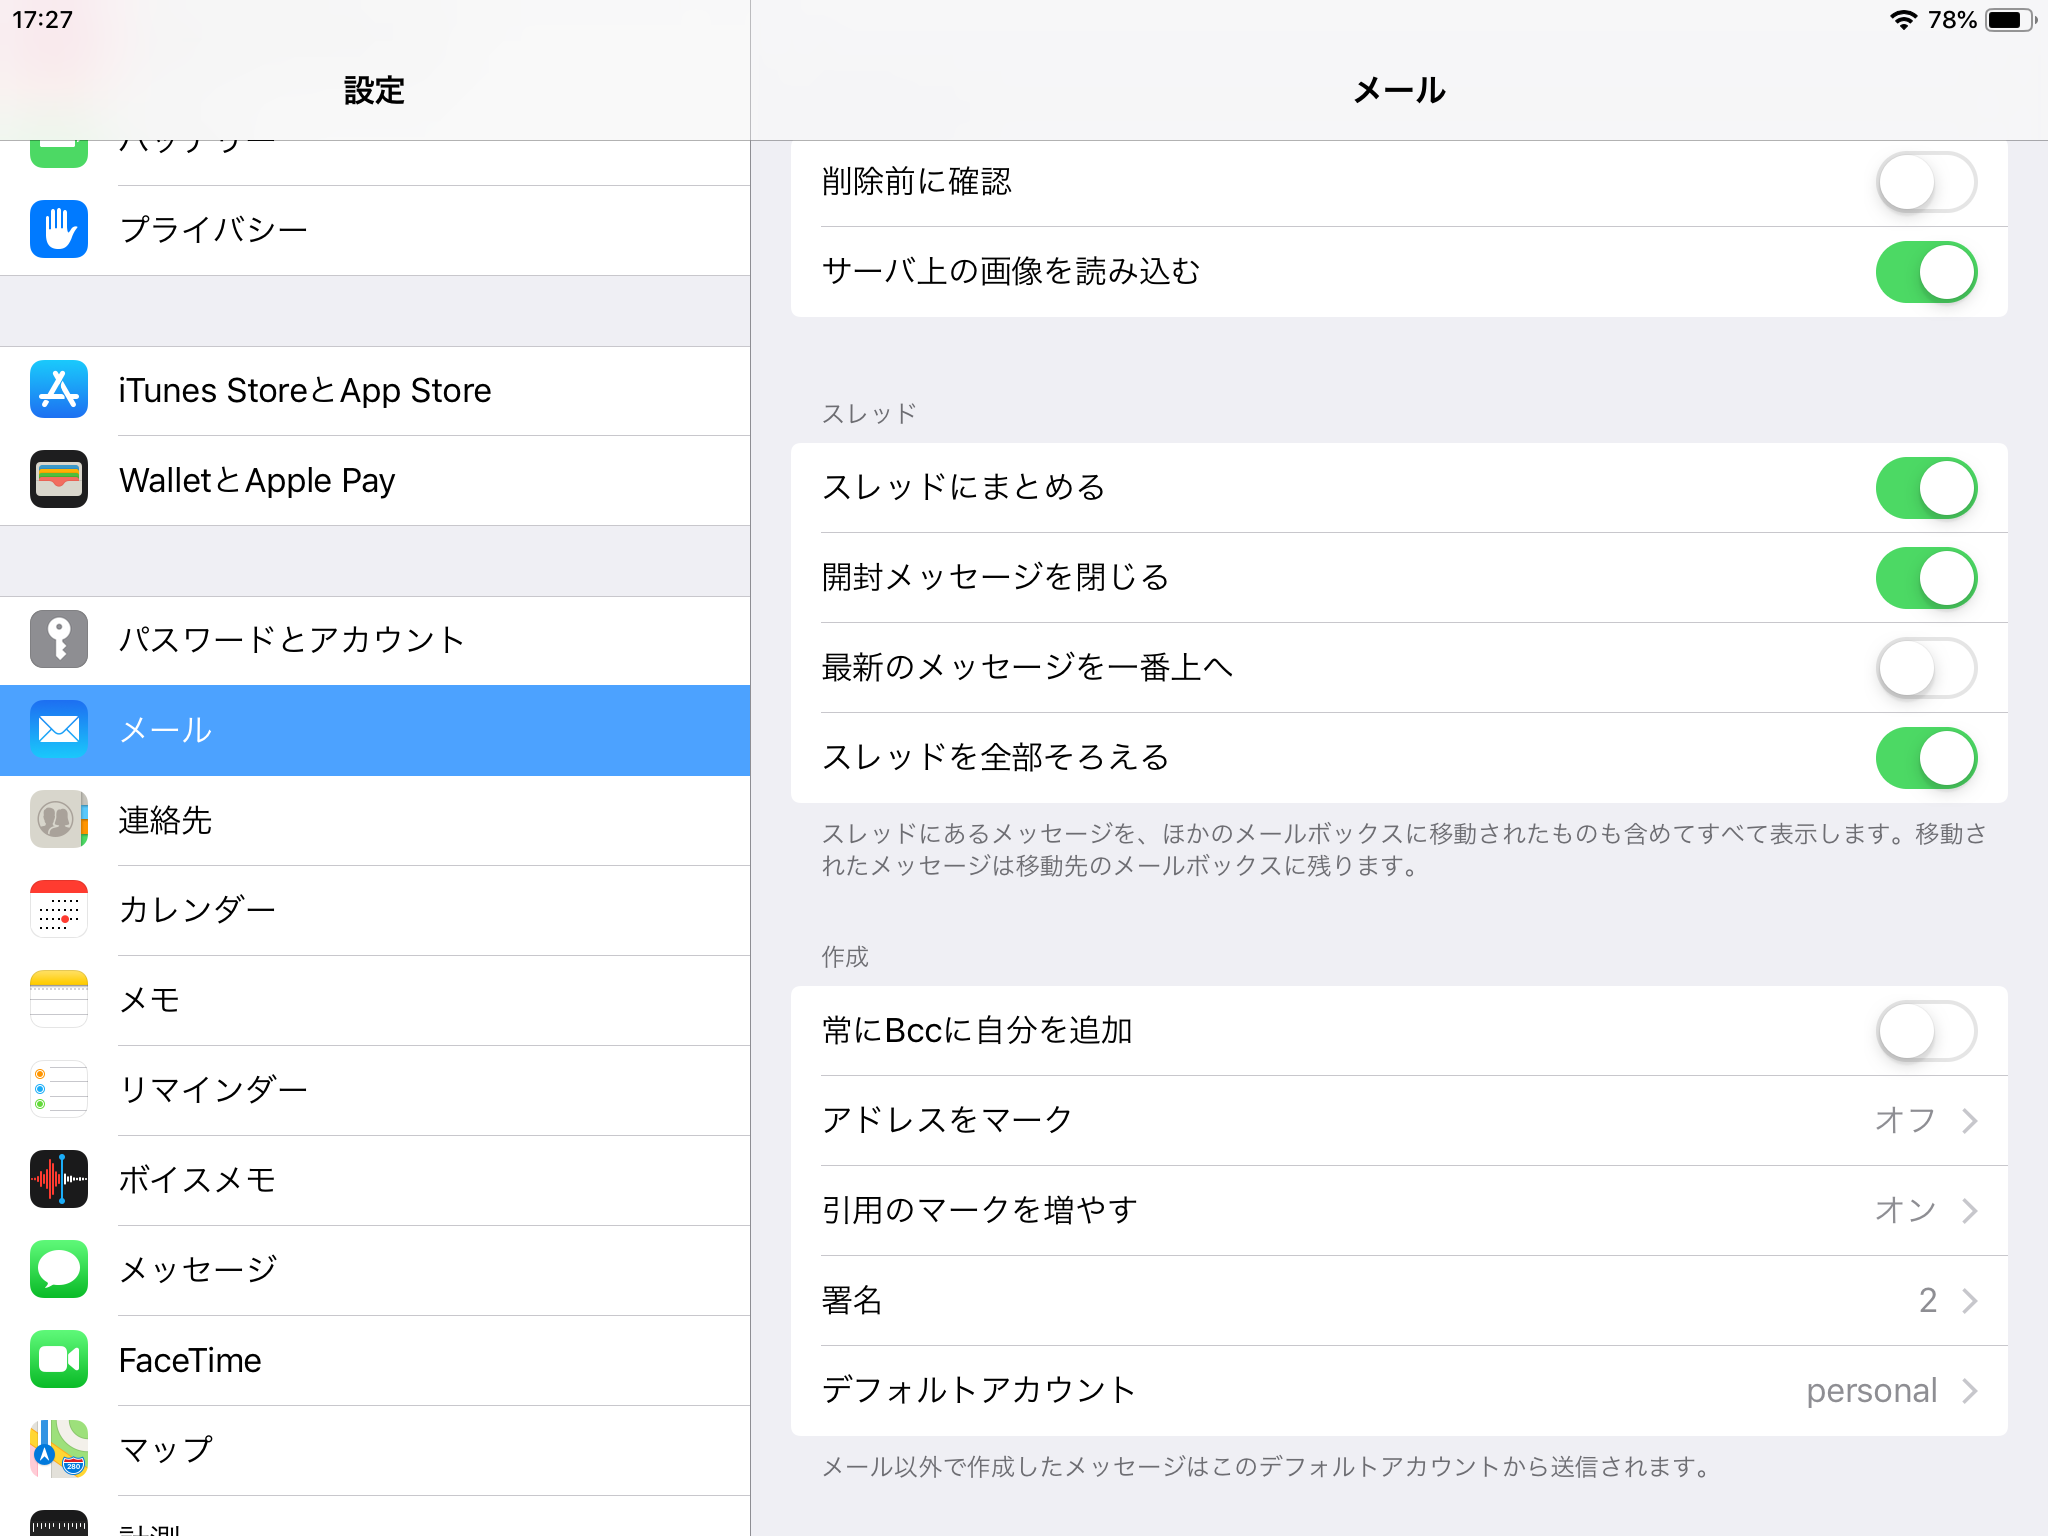The height and width of the screenshot is (1536, 2048).
Task: Tap the App Store icon
Action: pyautogui.click(x=59, y=389)
